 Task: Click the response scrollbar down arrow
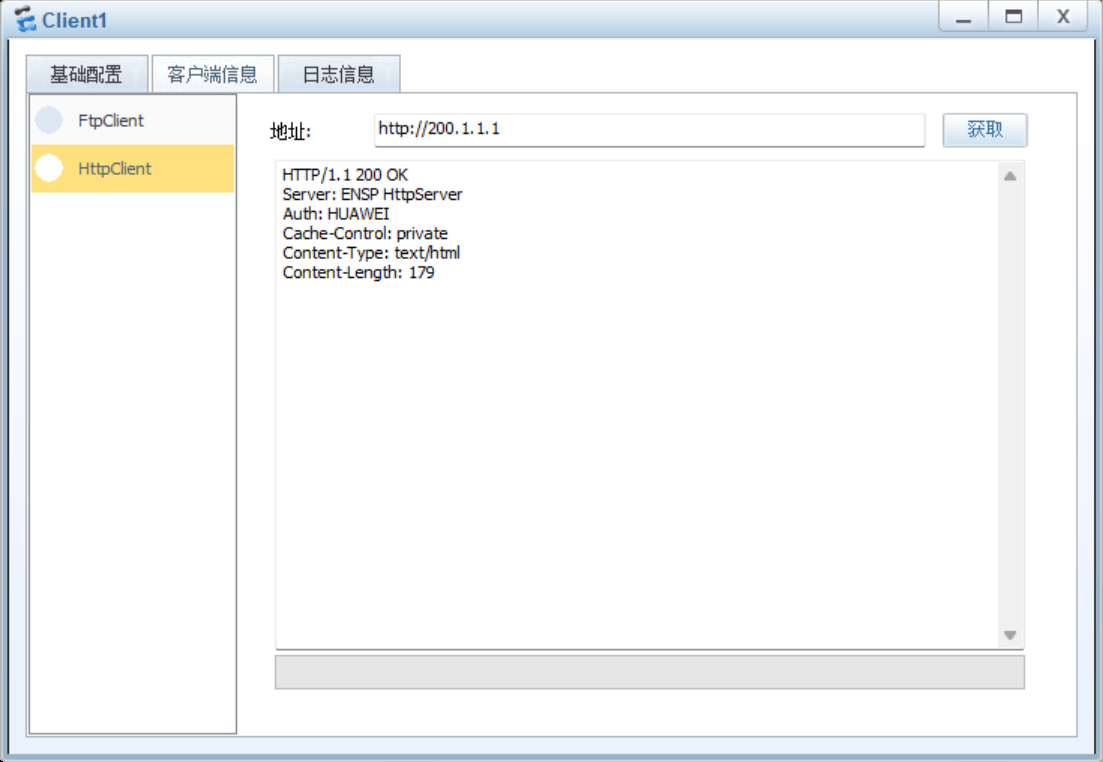(1010, 635)
